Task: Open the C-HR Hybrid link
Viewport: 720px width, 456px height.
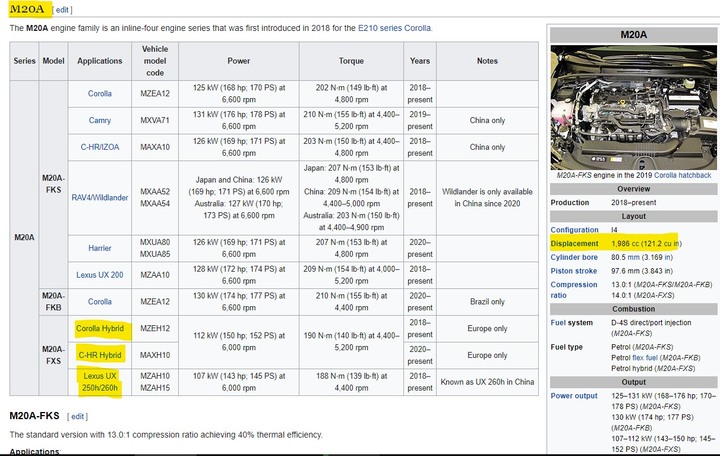Action: click(100, 355)
